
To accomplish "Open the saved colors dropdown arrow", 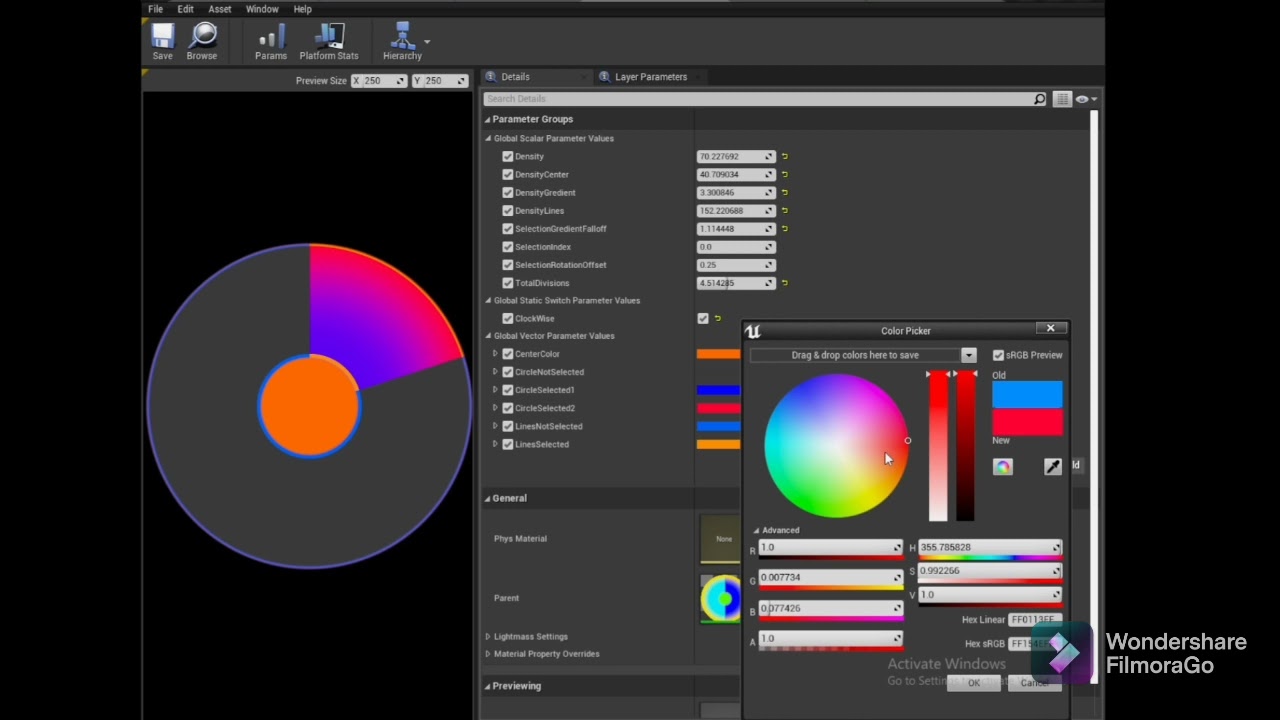I will click(x=968, y=355).
